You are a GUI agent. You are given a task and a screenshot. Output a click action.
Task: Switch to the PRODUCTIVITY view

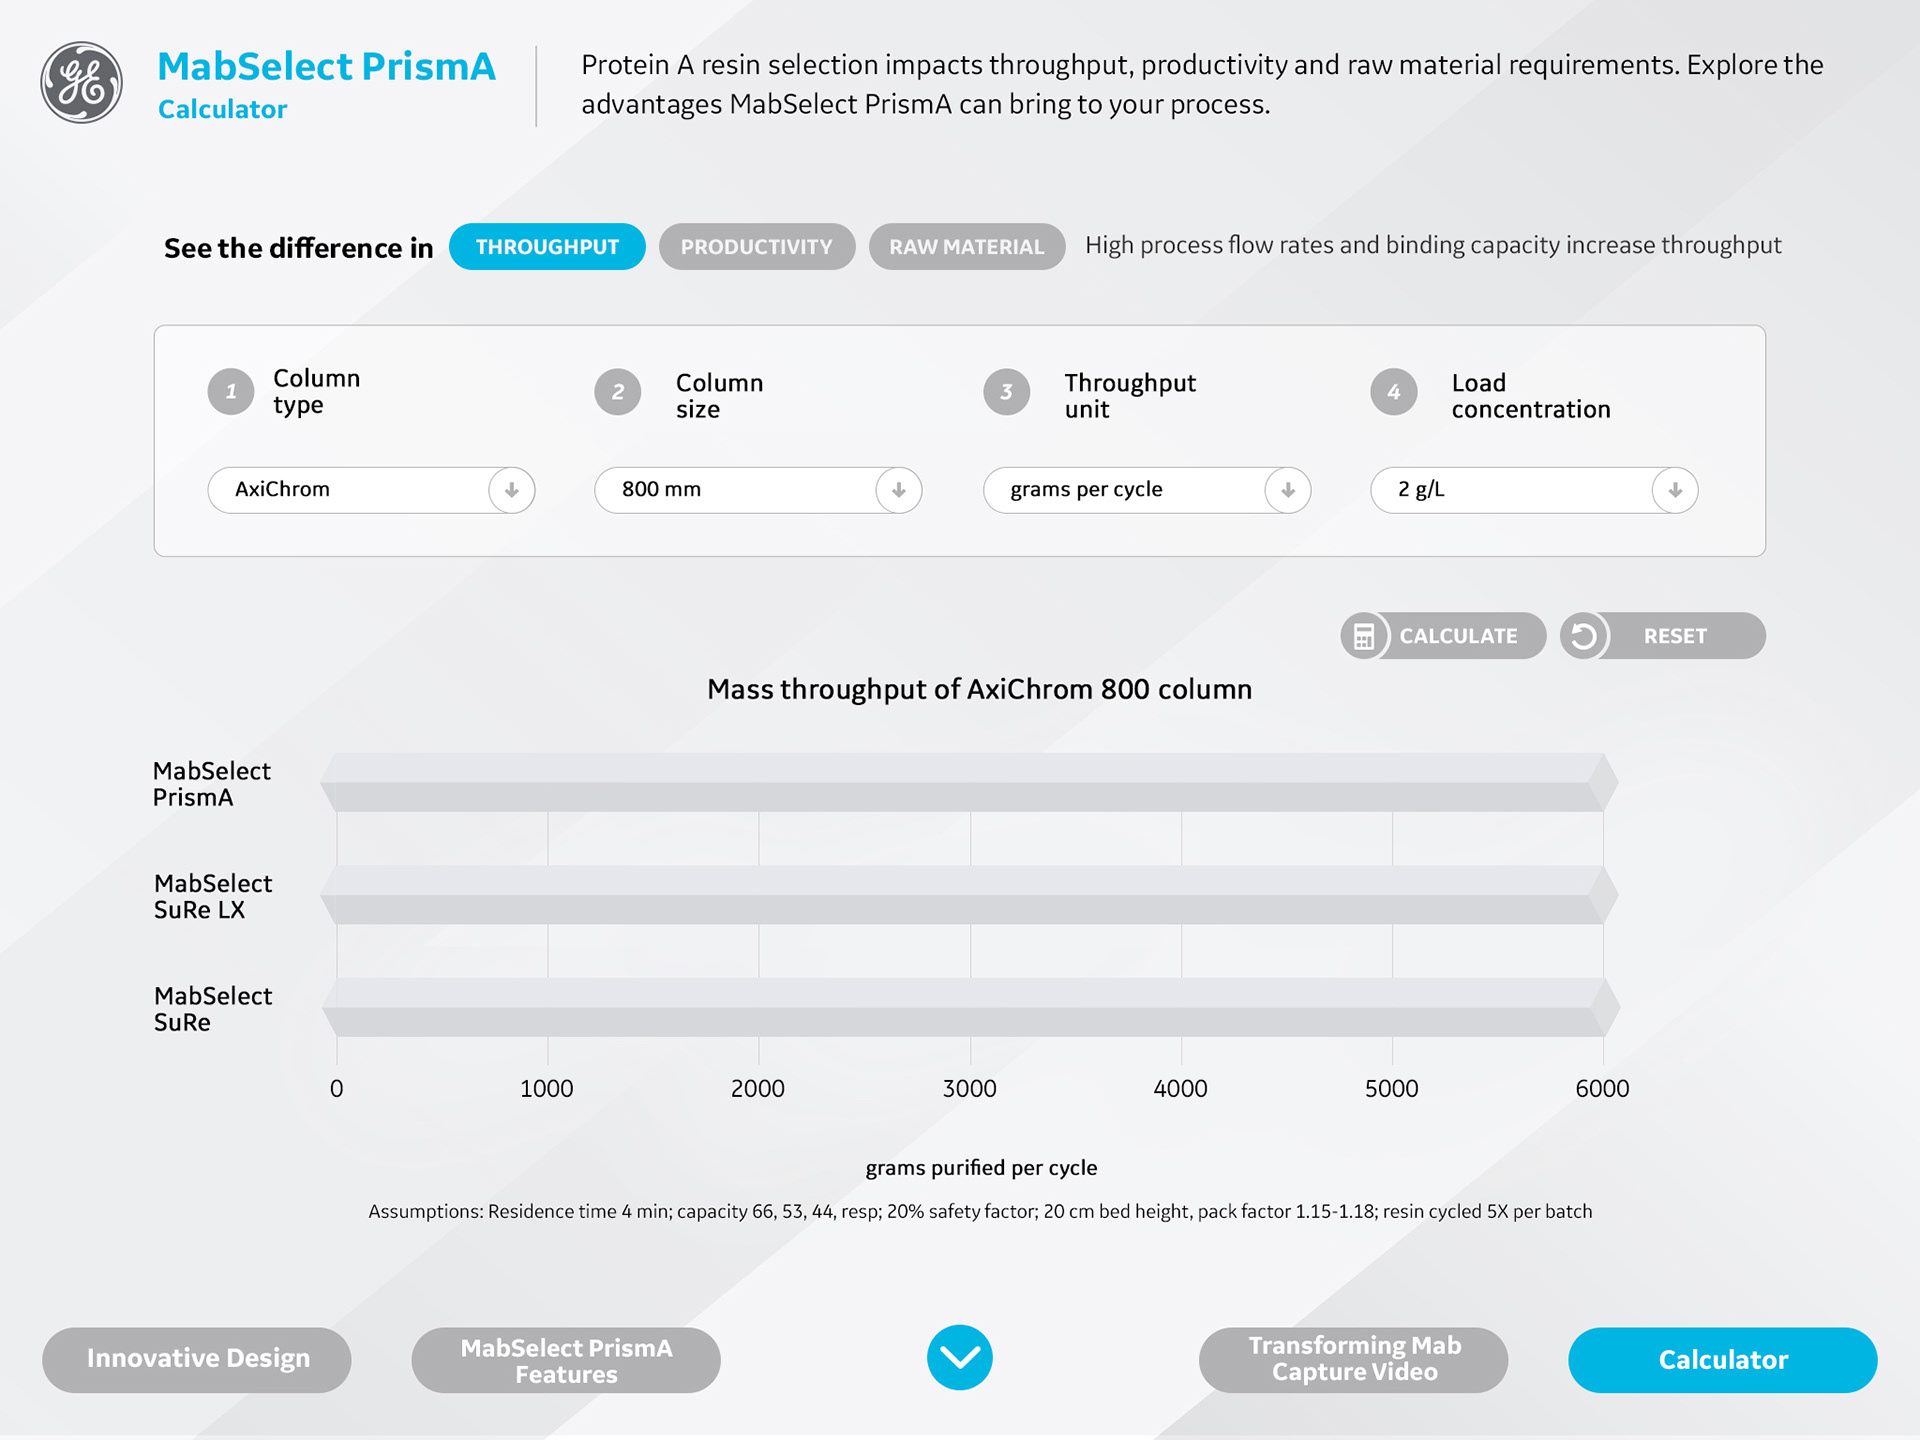[756, 247]
